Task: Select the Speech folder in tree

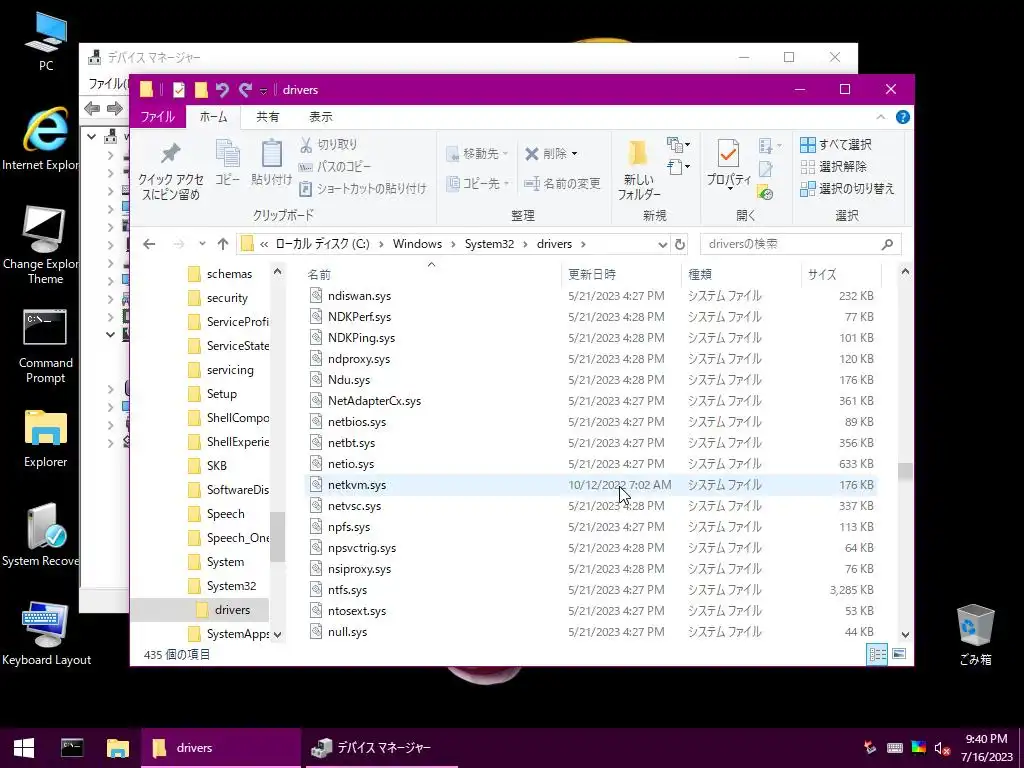Action: coord(225,514)
